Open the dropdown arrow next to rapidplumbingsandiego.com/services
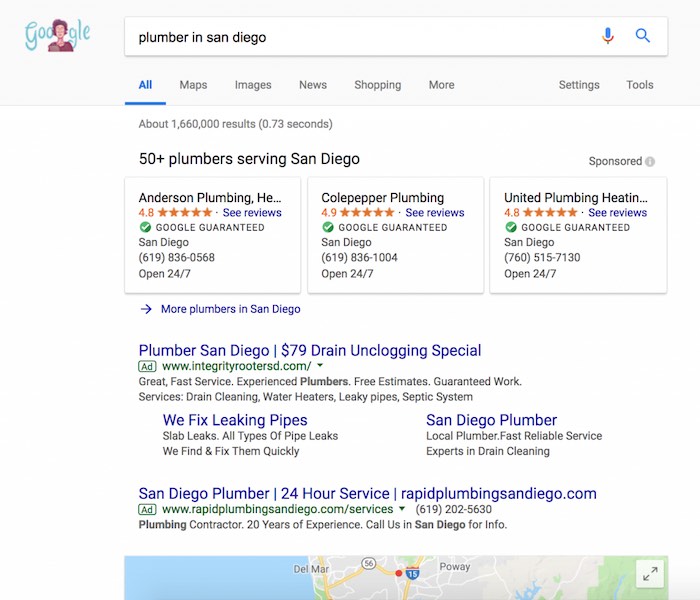Screen dimensions: 700x600 coord(402,508)
